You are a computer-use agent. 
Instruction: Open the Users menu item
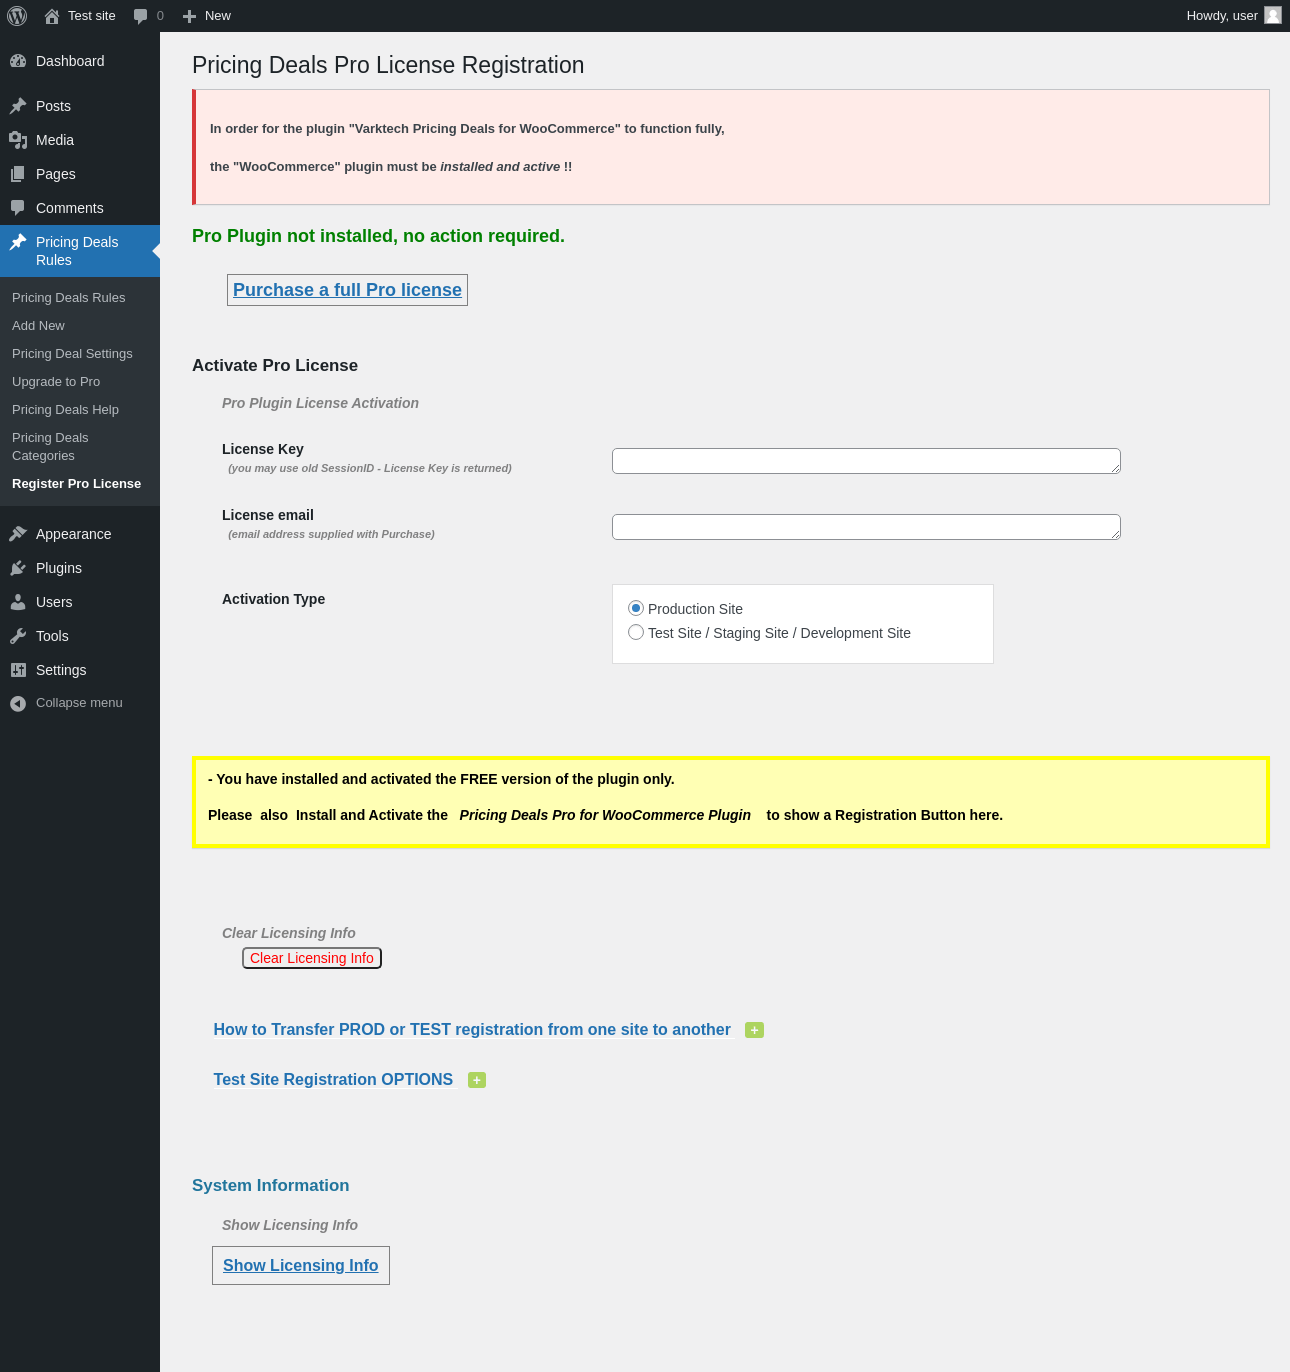coord(54,602)
